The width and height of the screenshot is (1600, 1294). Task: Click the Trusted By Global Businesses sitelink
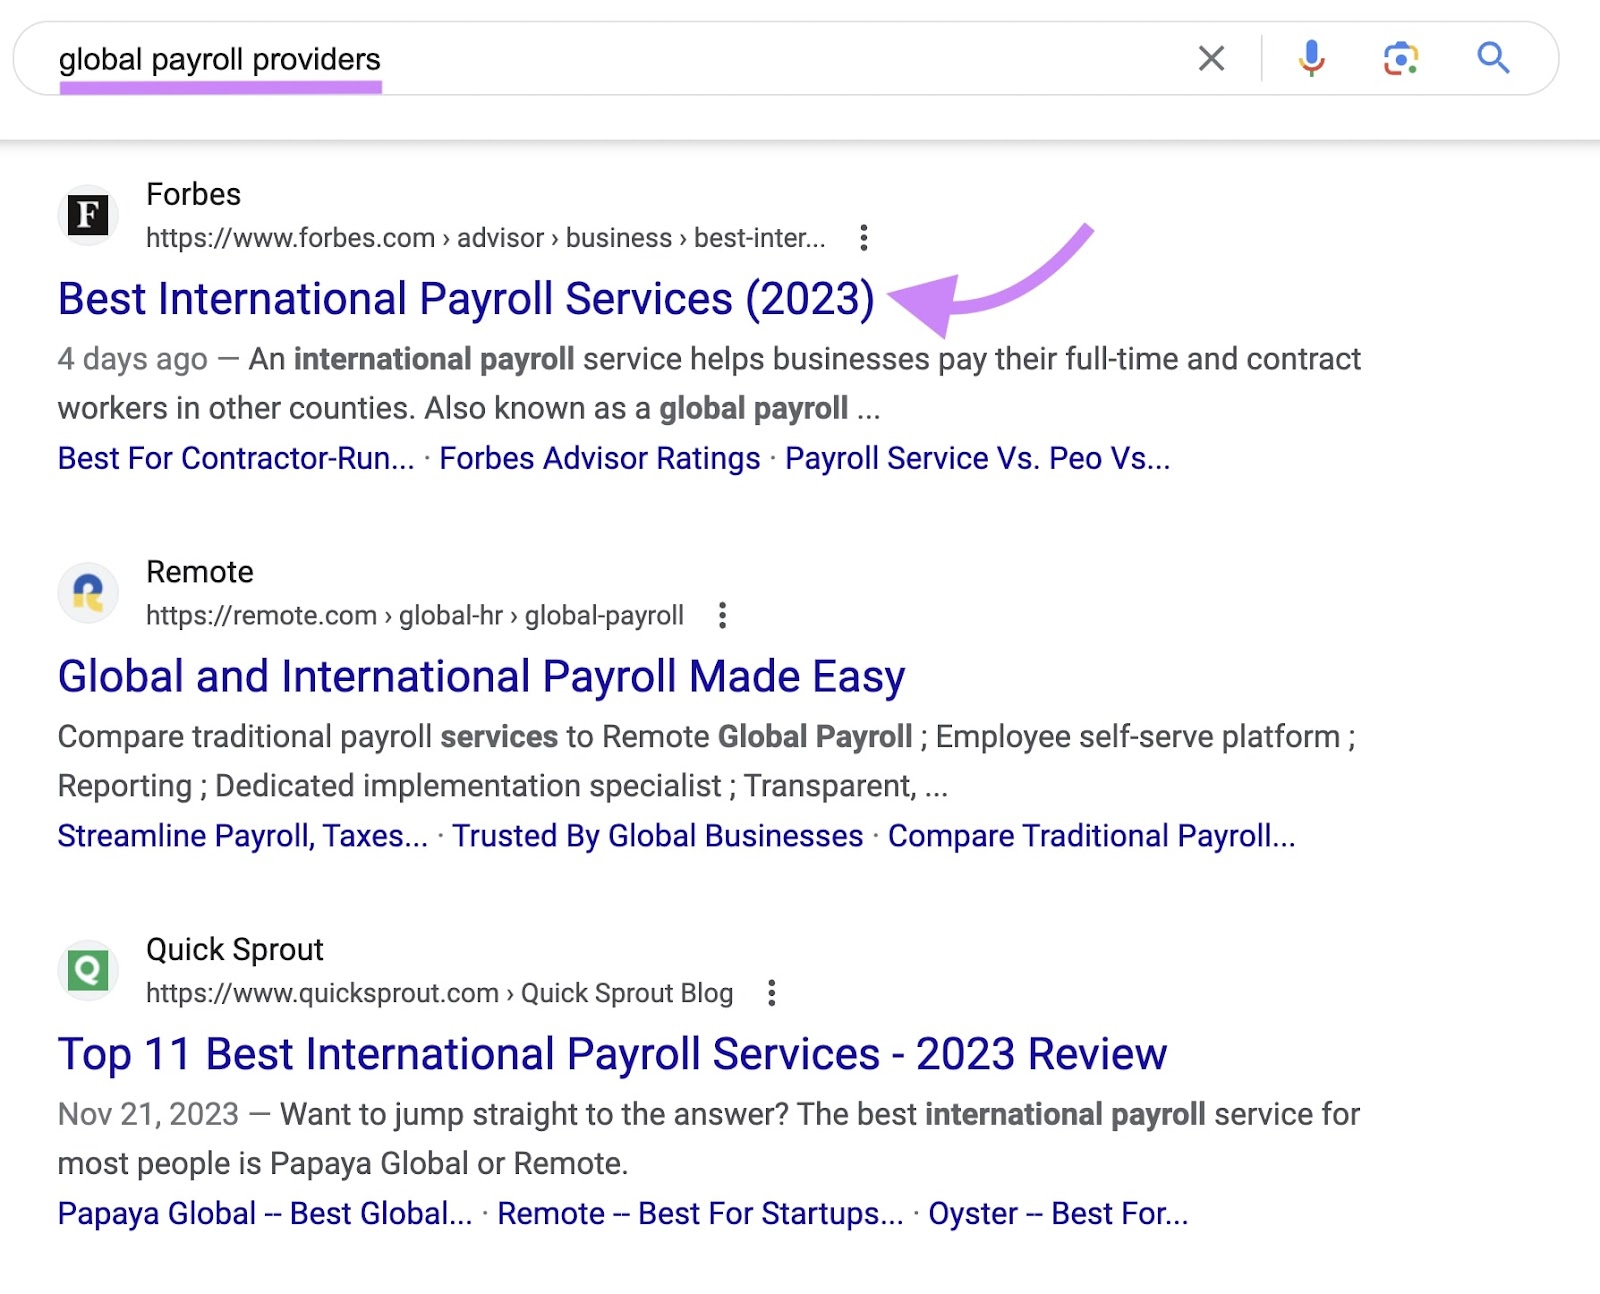(658, 835)
